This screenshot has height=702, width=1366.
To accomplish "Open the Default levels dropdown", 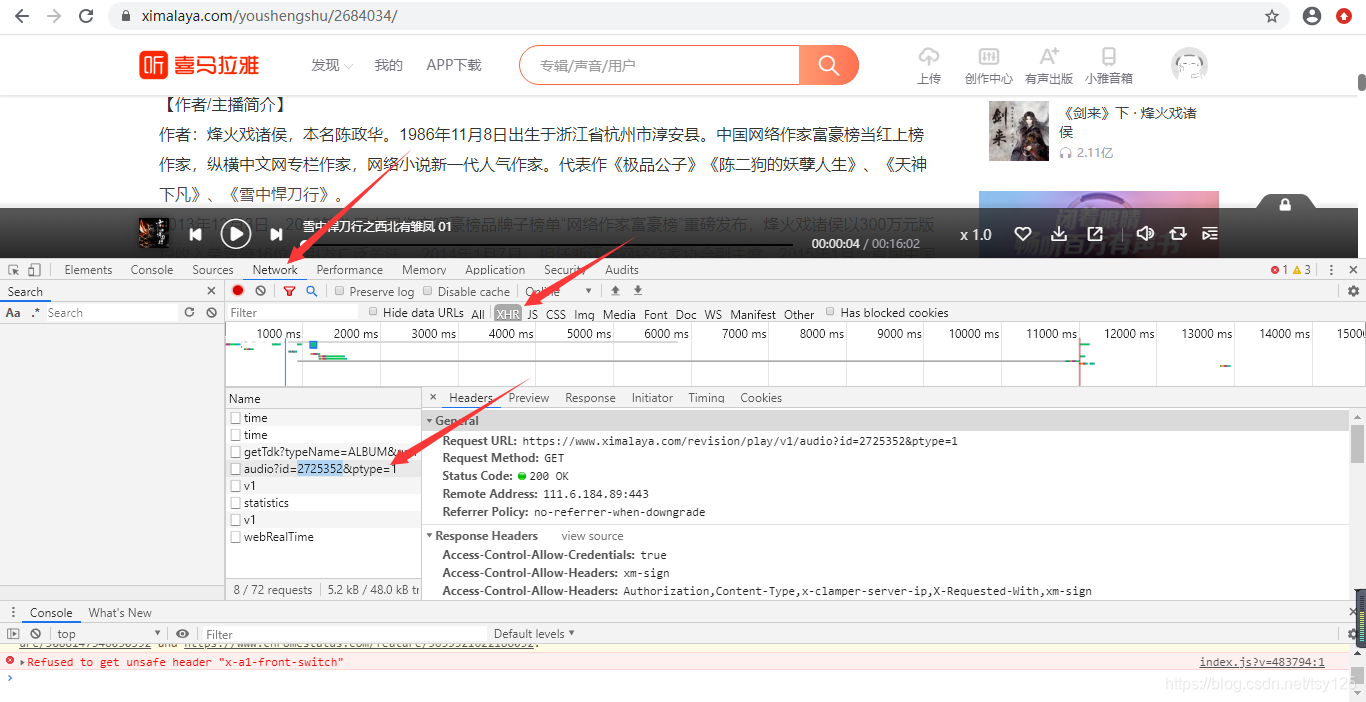I will coord(535,633).
